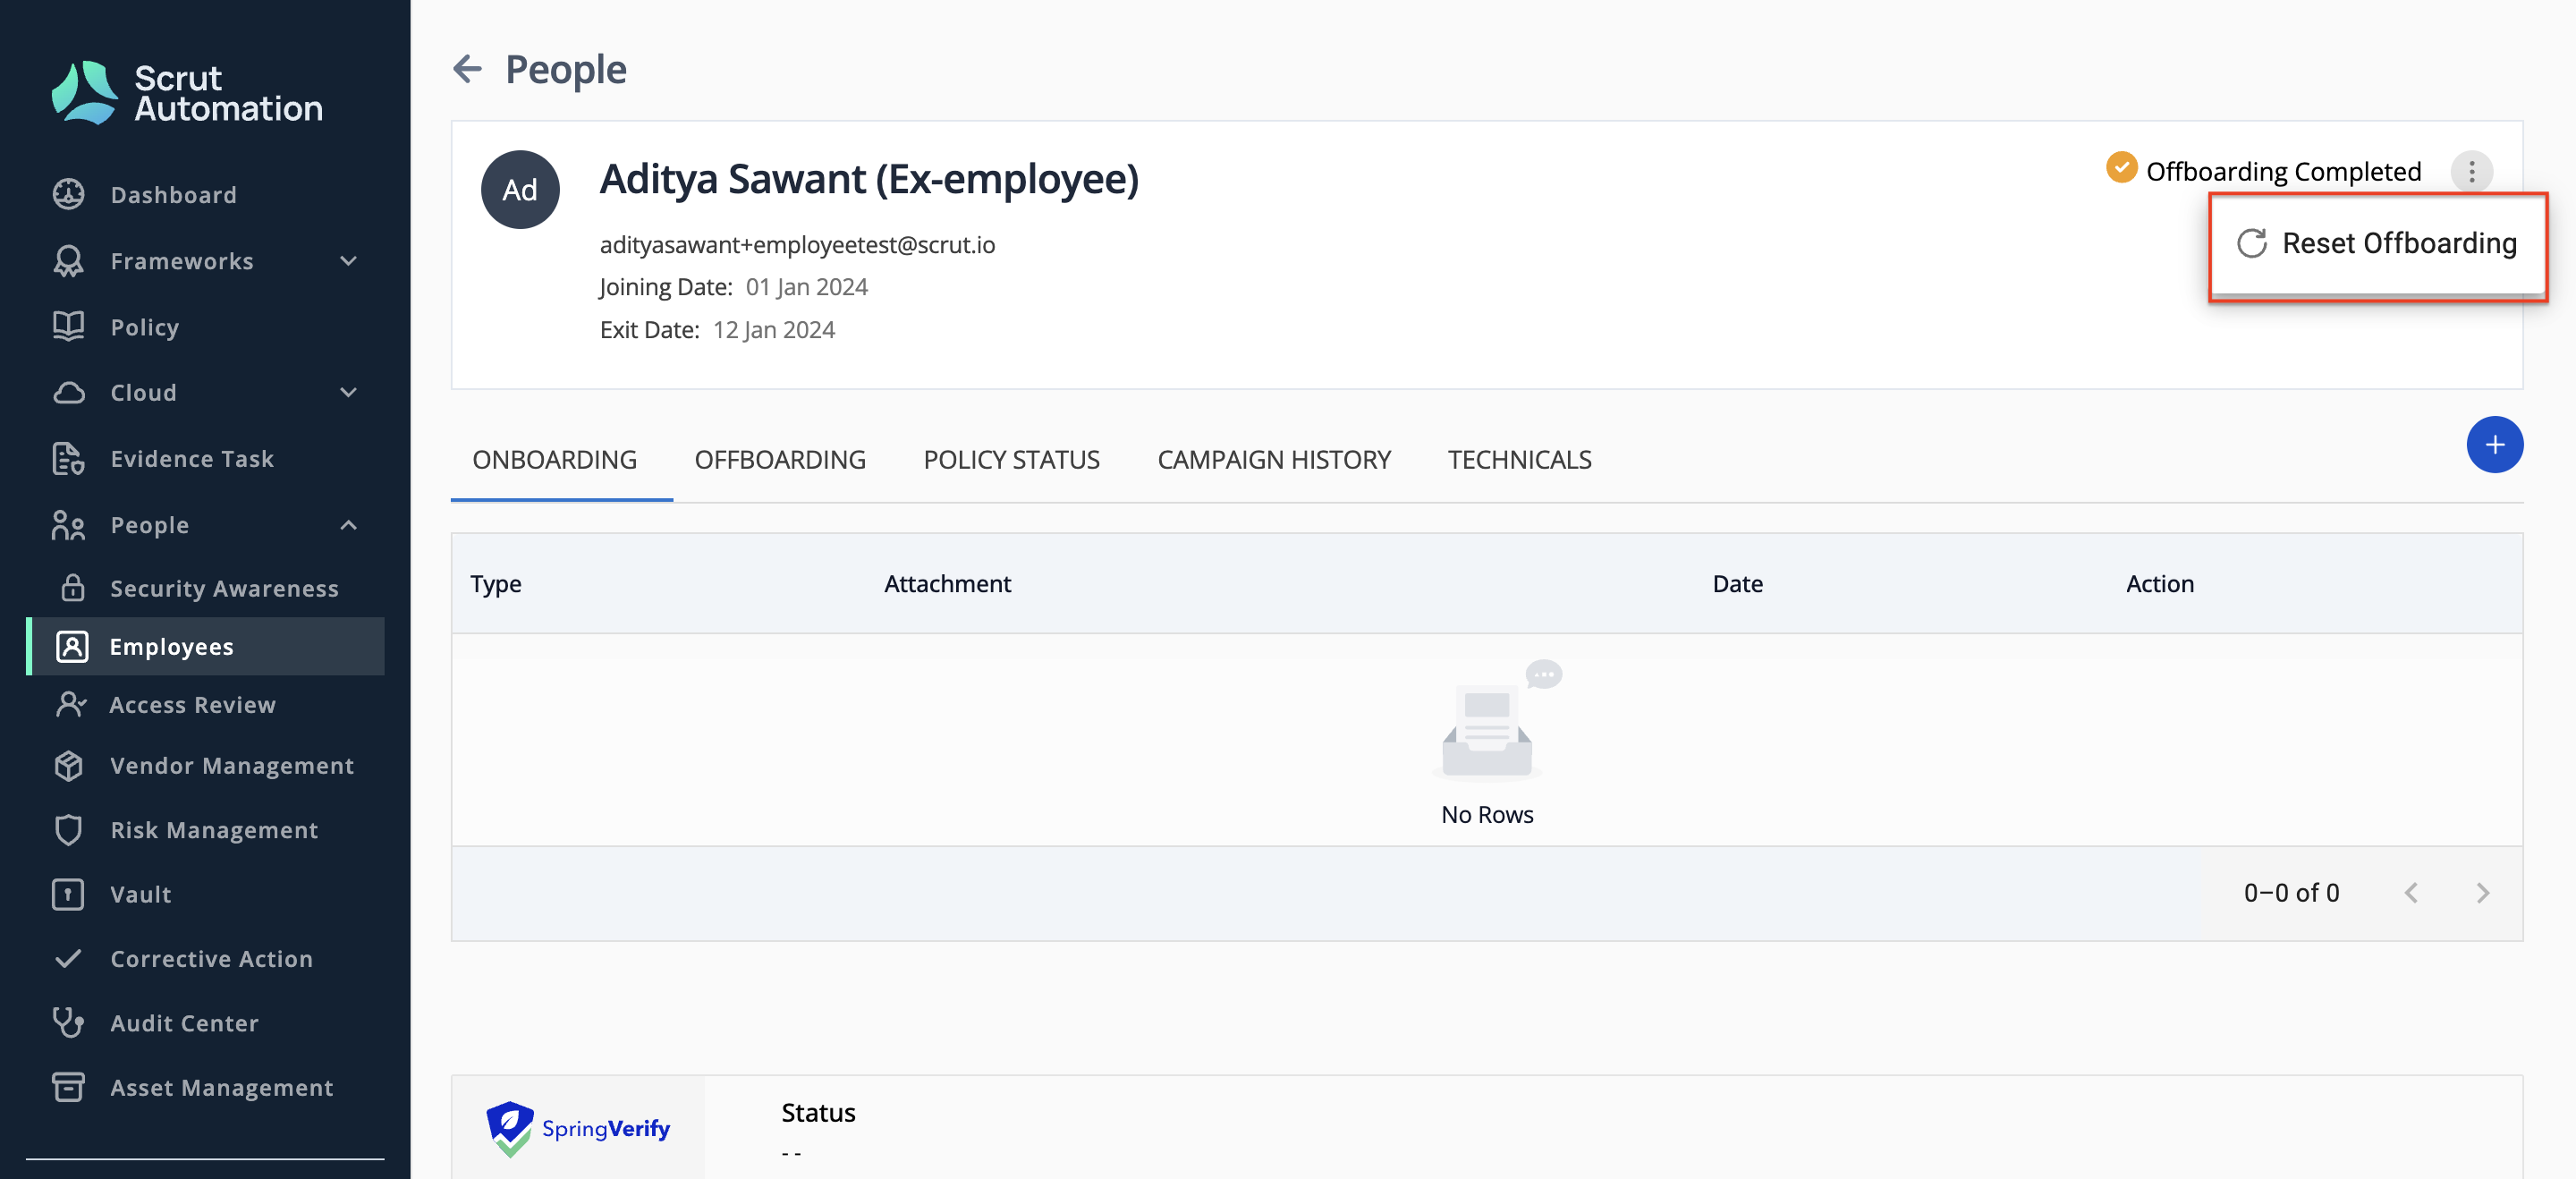Click the blue plus add button

coord(2494,445)
